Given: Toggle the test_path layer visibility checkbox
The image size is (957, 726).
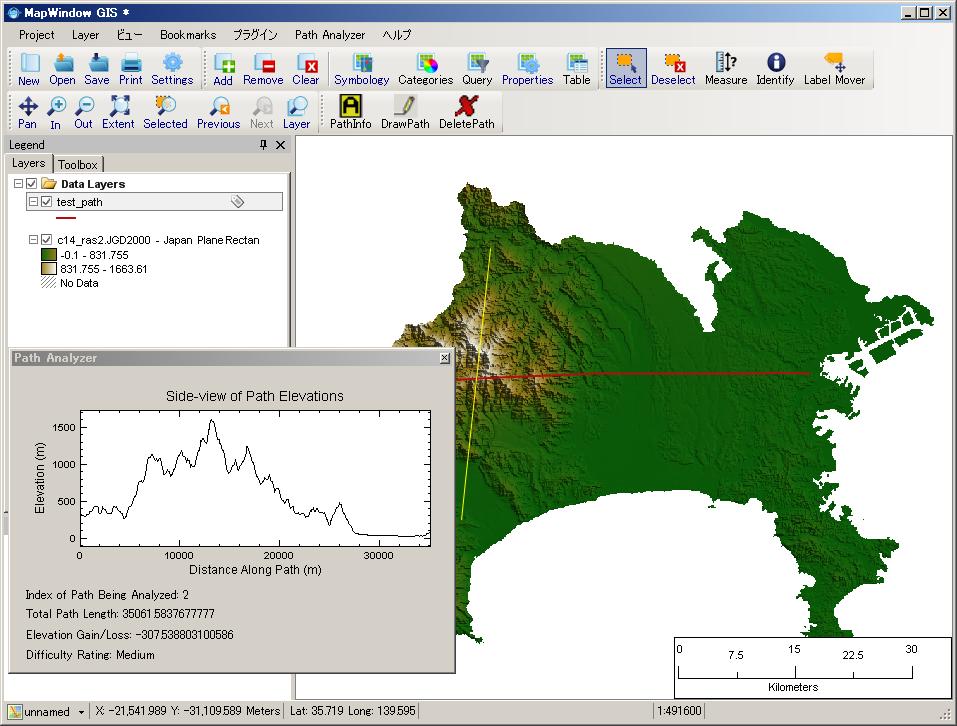Looking at the screenshot, I should coord(46,202).
